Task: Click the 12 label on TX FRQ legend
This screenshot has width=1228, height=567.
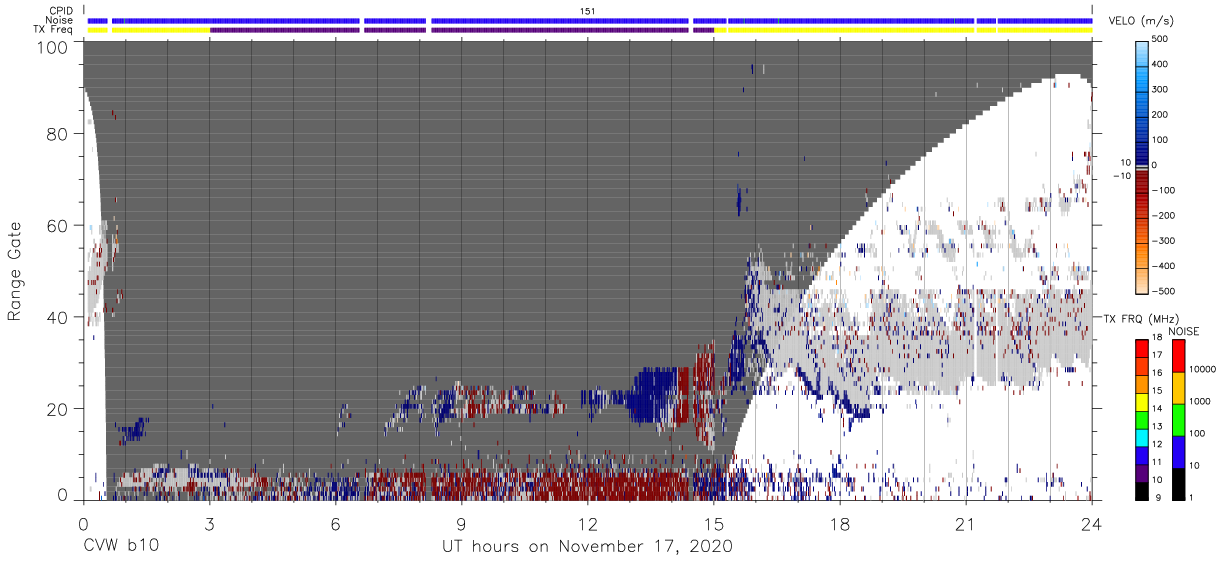Action: pyautogui.click(x=1157, y=445)
